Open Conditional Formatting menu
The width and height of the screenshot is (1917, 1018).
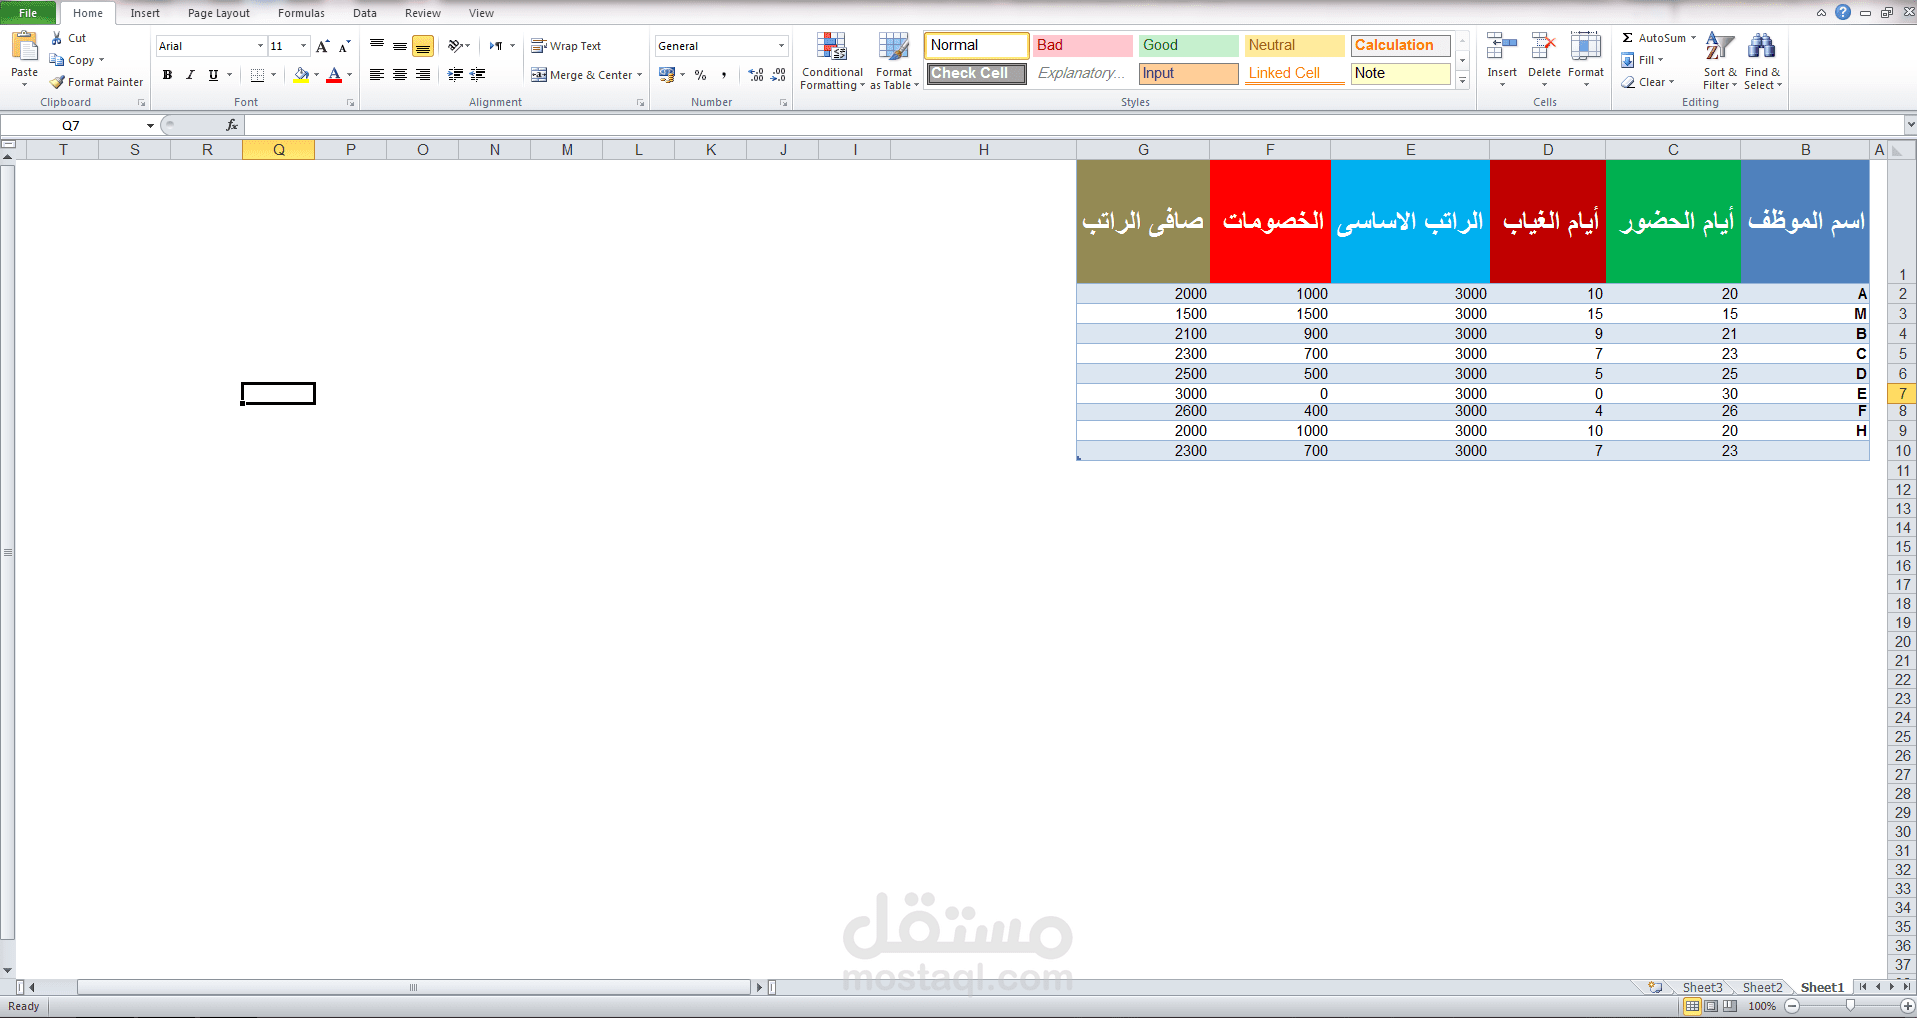pyautogui.click(x=832, y=61)
